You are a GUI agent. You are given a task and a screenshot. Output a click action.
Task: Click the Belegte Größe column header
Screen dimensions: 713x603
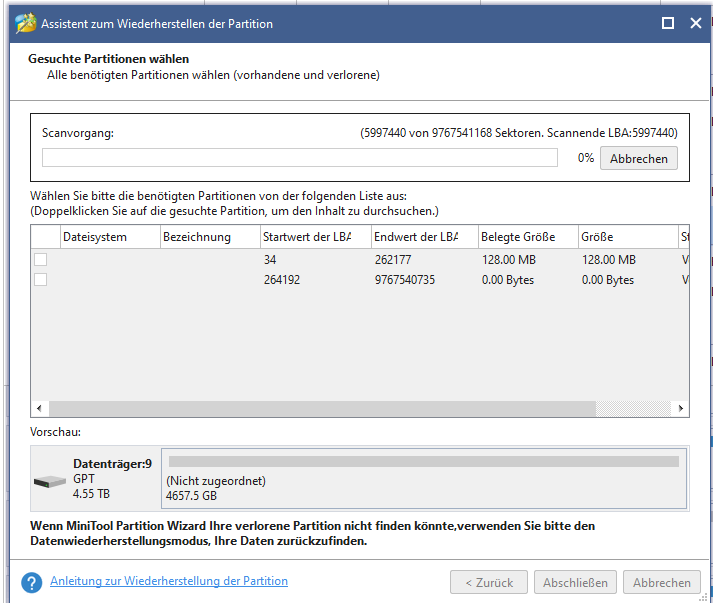pyautogui.click(x=528, y=237)
